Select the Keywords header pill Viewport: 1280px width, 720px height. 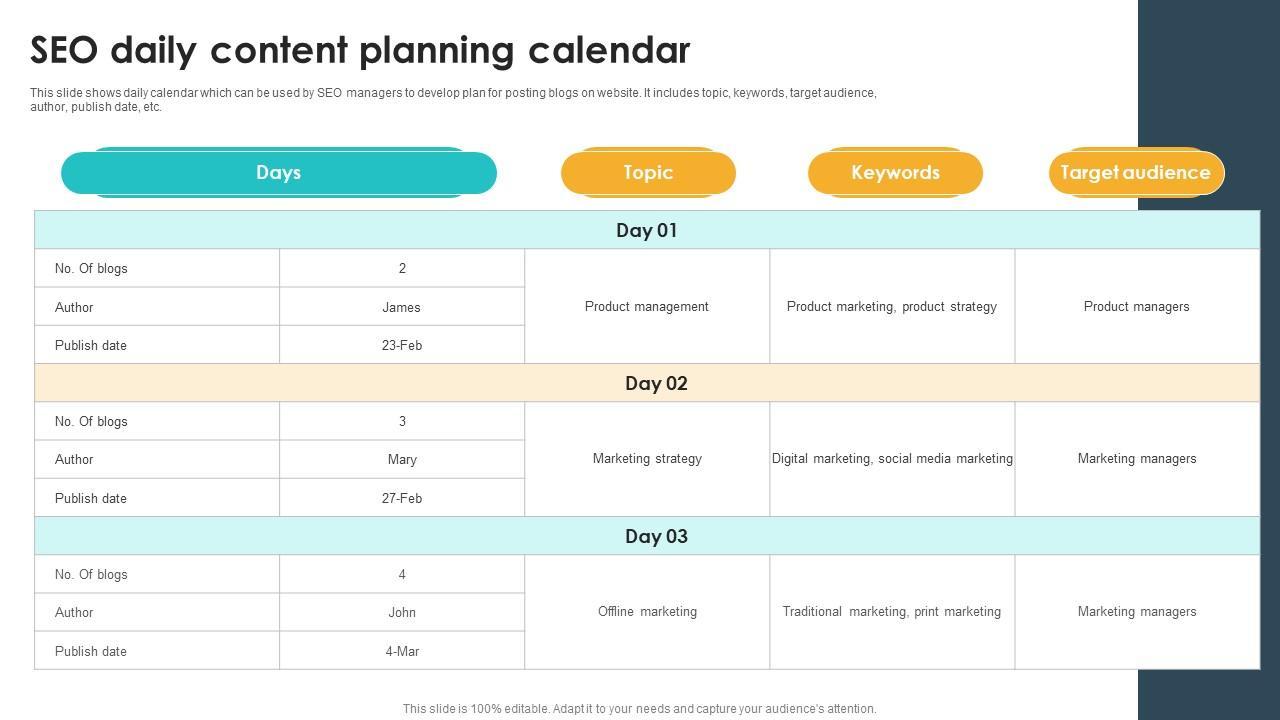click(x=895, y=173)
